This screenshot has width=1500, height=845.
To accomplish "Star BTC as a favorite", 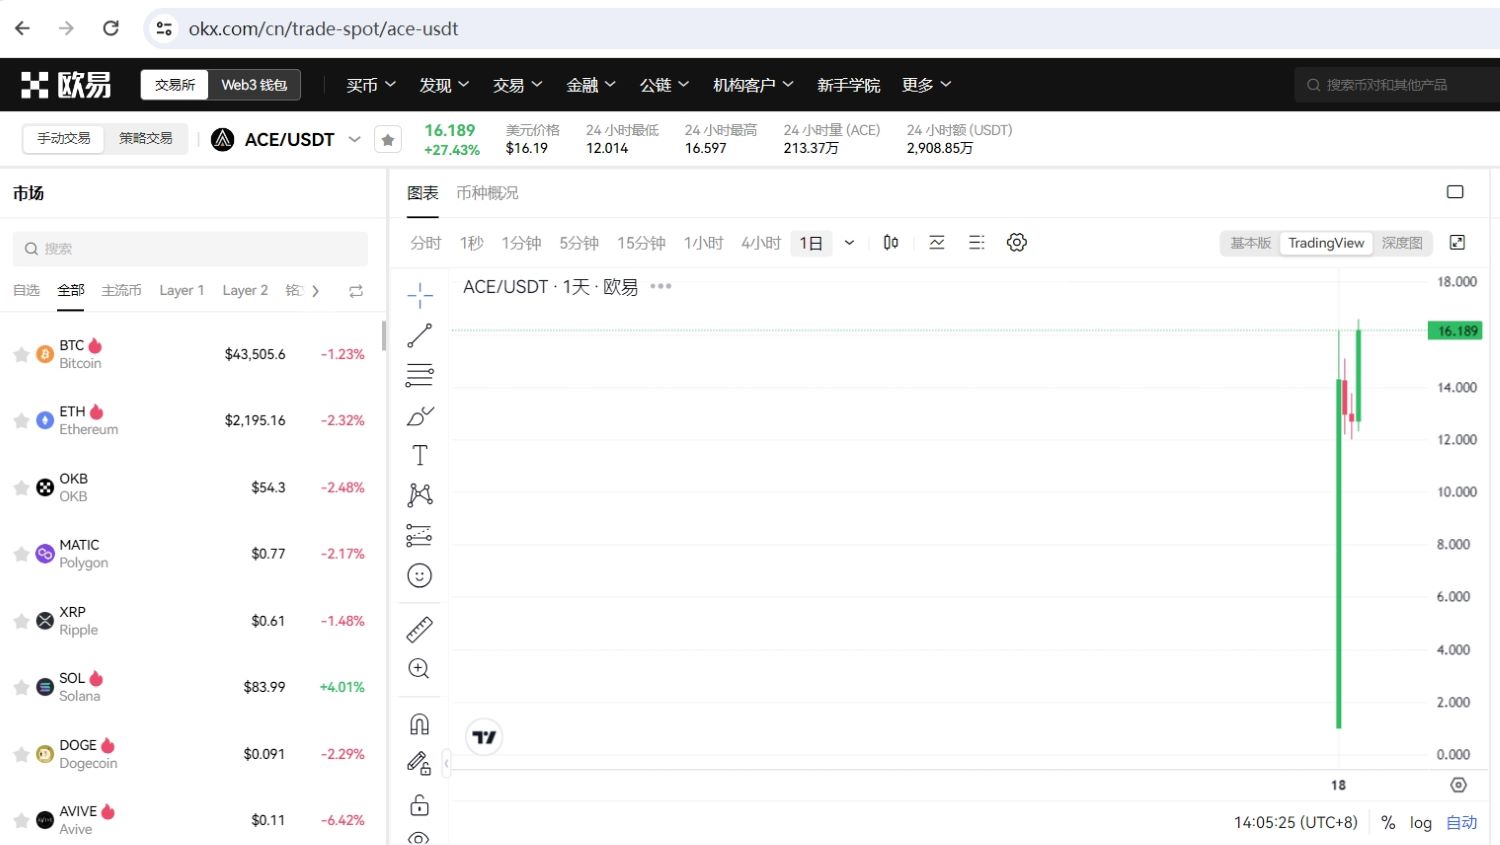I will (x=21, y=354).
